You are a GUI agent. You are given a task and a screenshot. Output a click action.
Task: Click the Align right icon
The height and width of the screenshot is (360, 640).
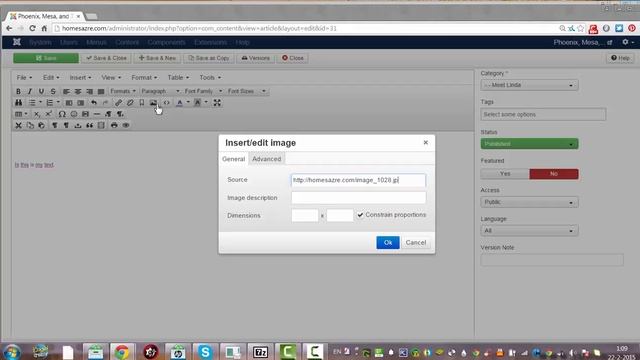(89, 91)
